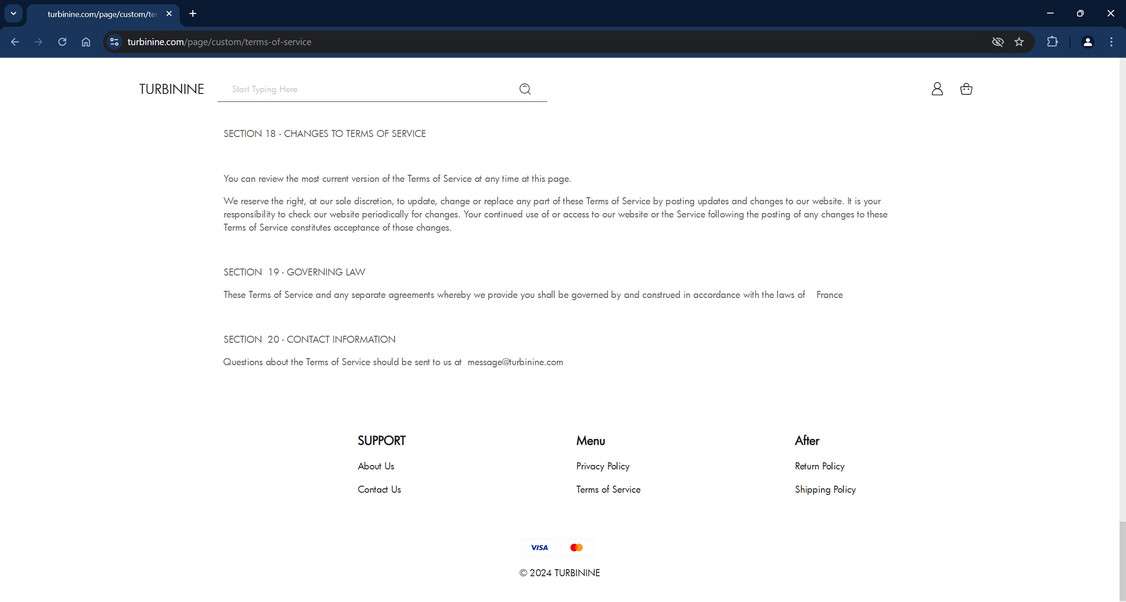
Task: Click the word France in governing law
Action: (829, 295)
